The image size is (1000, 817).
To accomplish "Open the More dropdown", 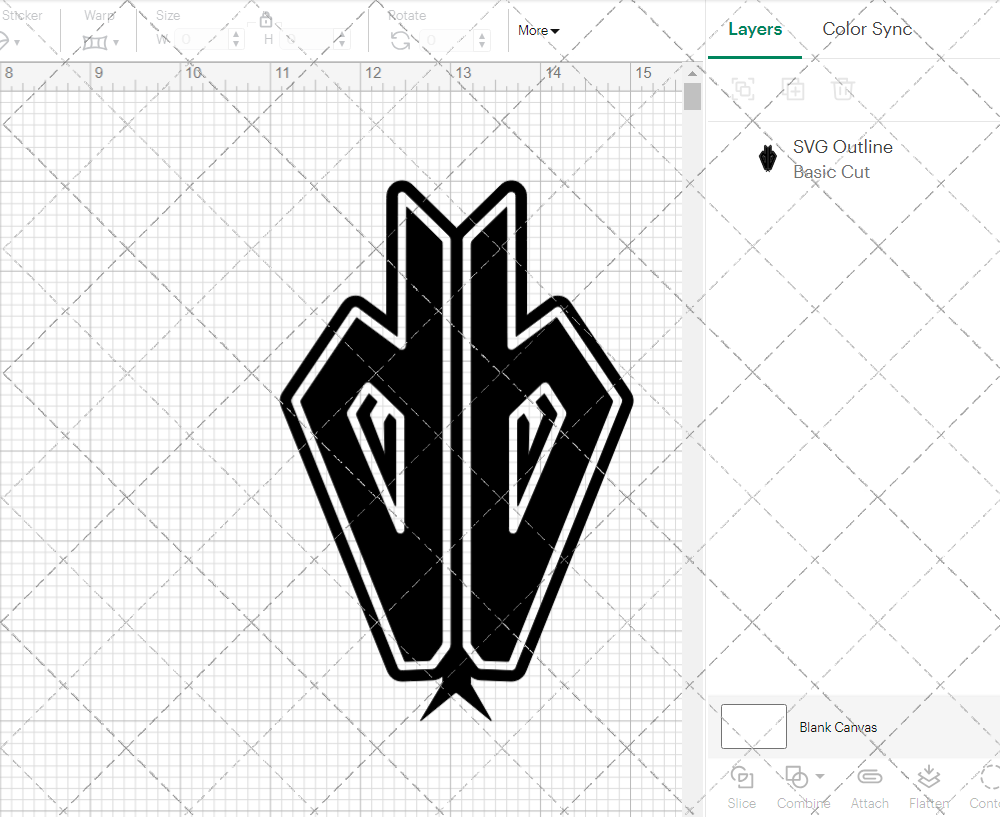I will coord(537,30).
